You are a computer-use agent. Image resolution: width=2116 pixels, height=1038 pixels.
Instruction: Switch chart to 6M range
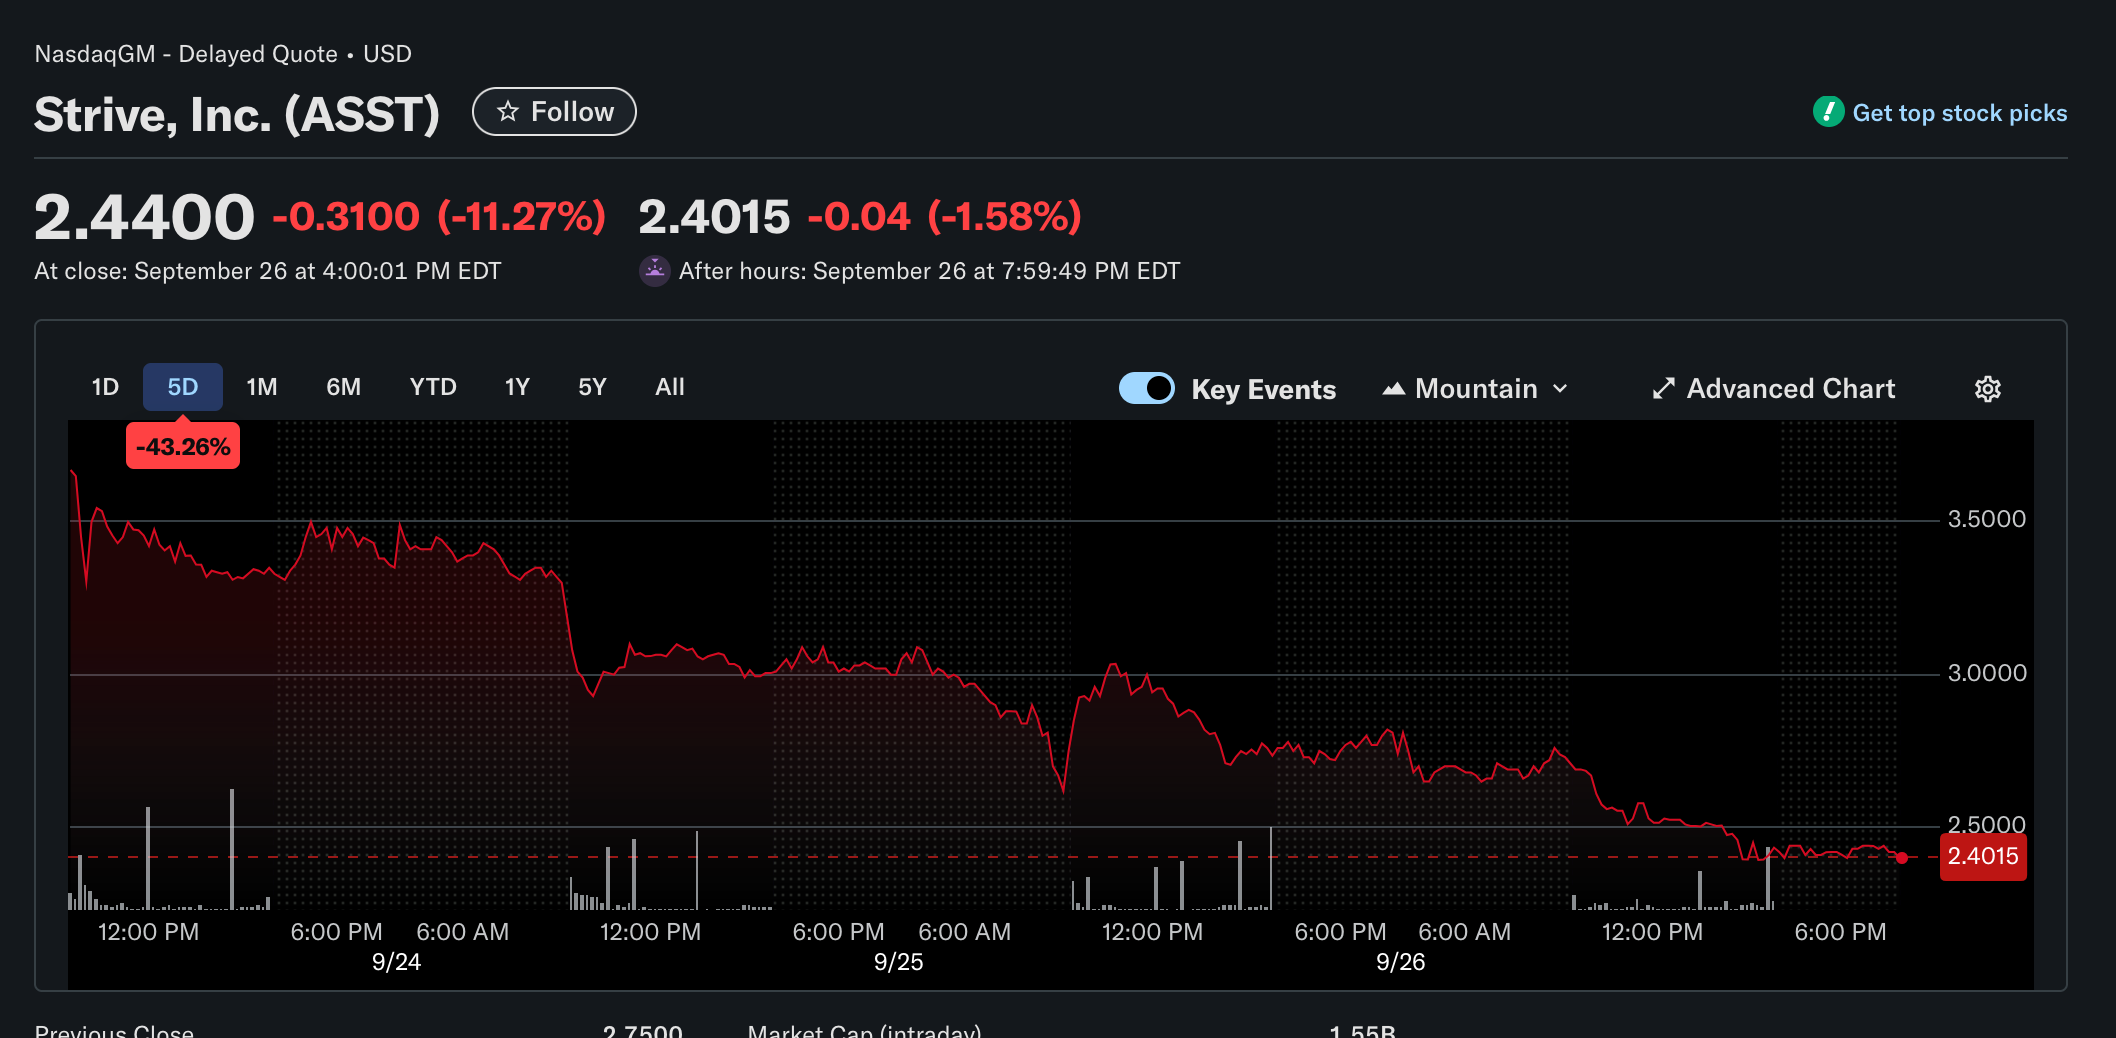343,387
